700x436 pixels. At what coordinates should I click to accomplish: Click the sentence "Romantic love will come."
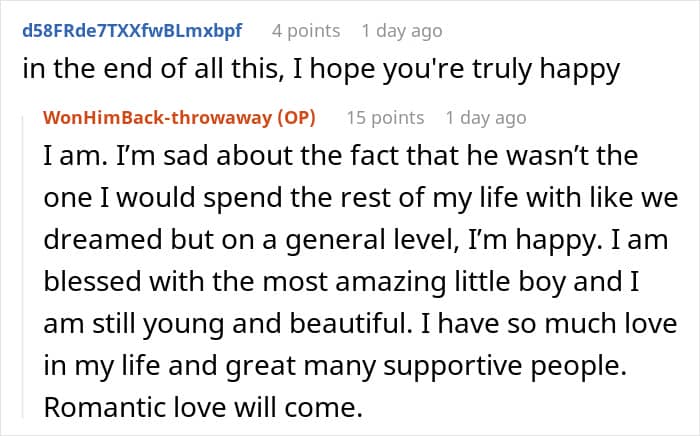(x=203, y=407)
